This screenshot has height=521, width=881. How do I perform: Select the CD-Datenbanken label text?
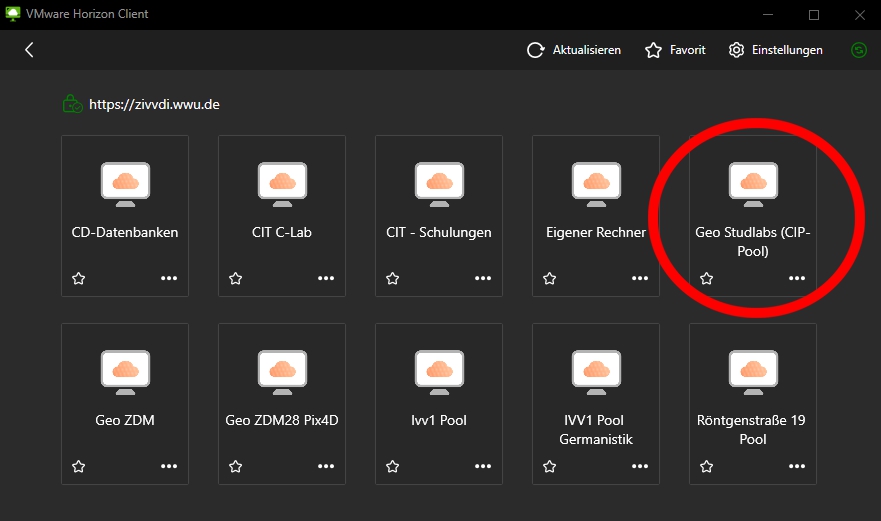[x=125, y=232]
